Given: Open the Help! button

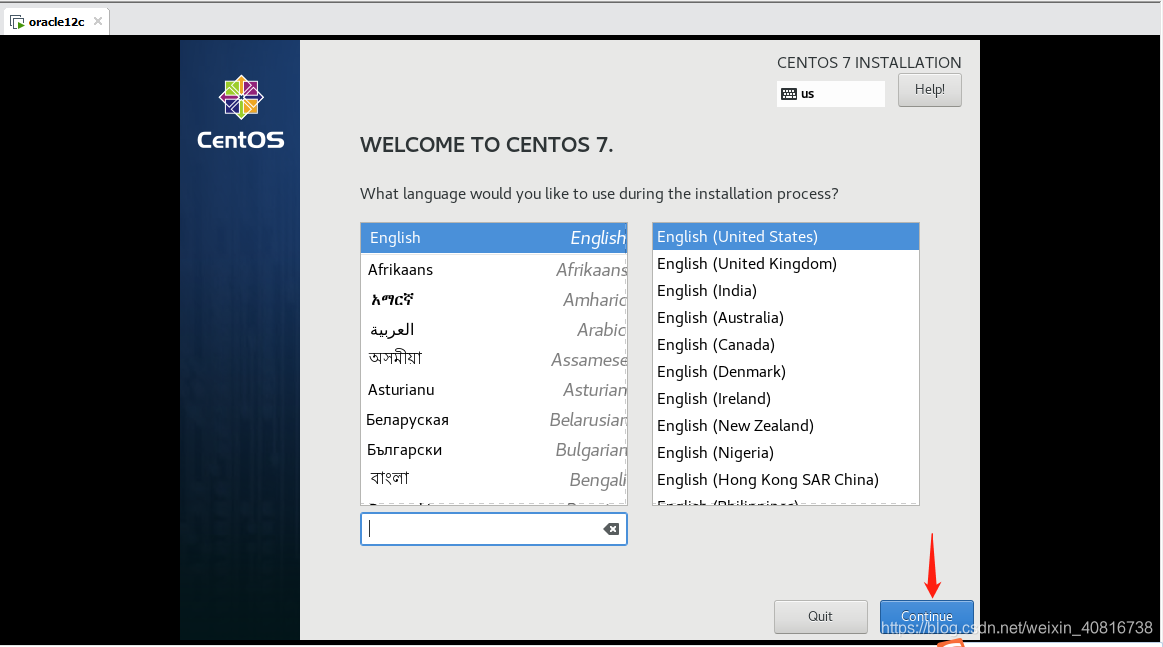Looking at the screenshot, I should pyautogui.click(x=929, y=90).
